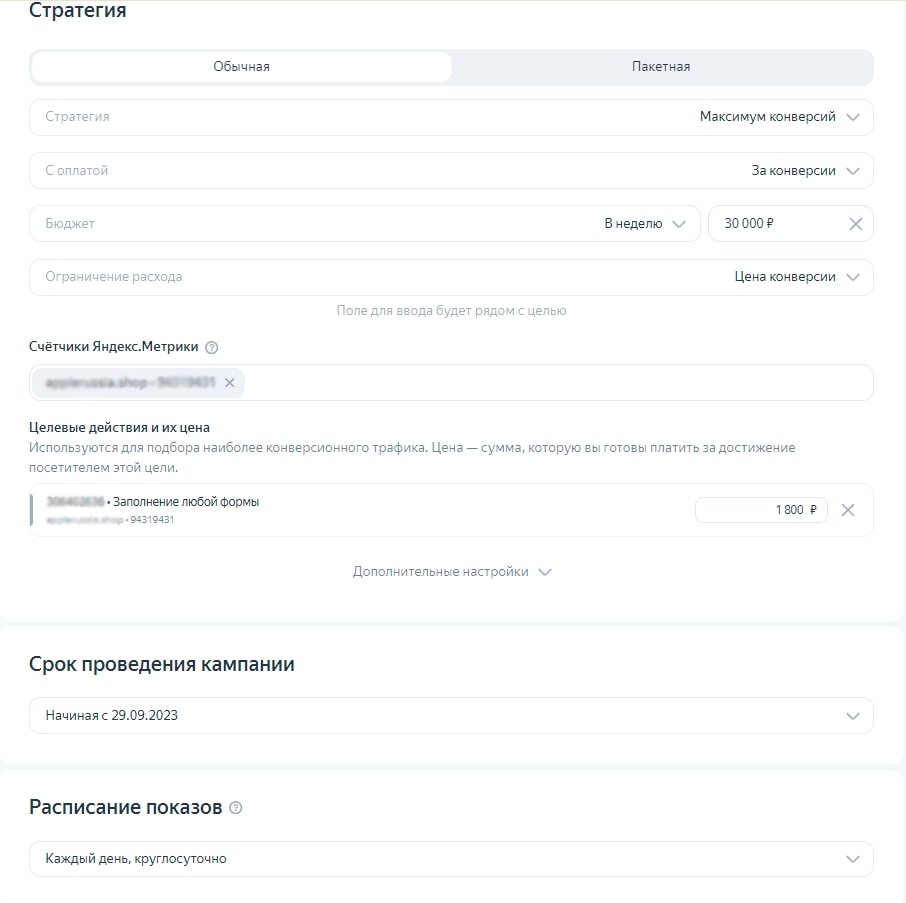Click chevron icon next to За конверсии

coord(852,171)
